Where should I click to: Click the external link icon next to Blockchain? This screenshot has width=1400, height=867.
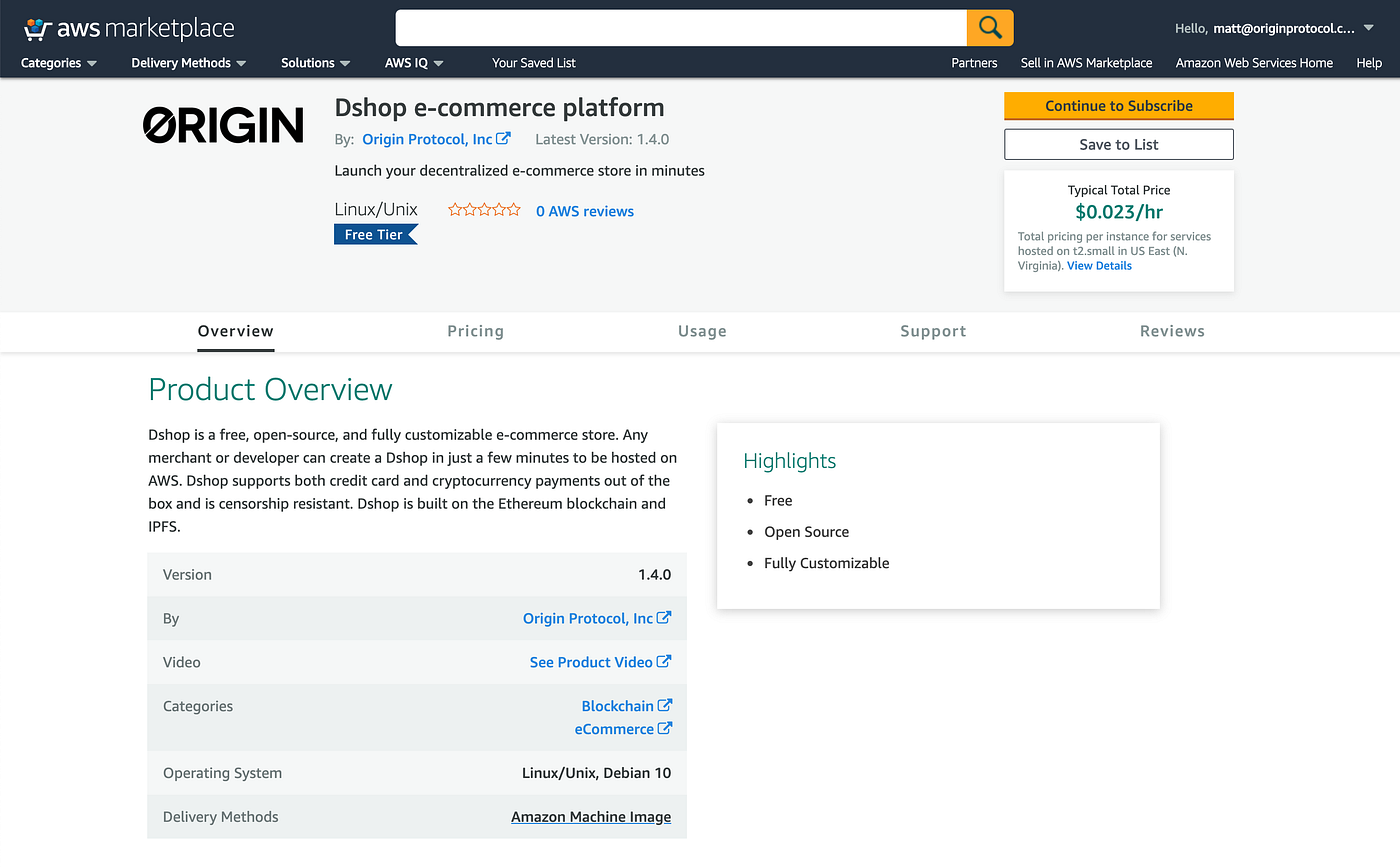pos(665,706)
